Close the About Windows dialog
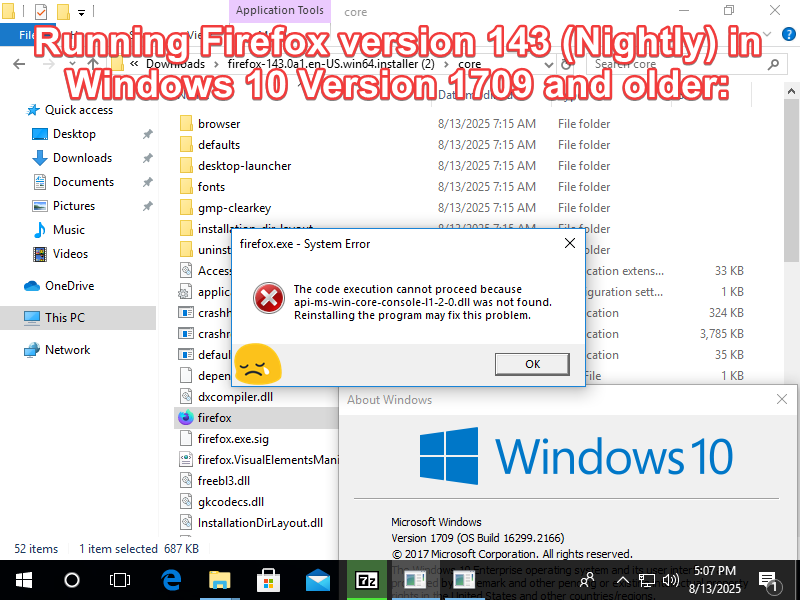Image resolution: width=800 pixels, height=600 pixels. click(x=782, y=399)
